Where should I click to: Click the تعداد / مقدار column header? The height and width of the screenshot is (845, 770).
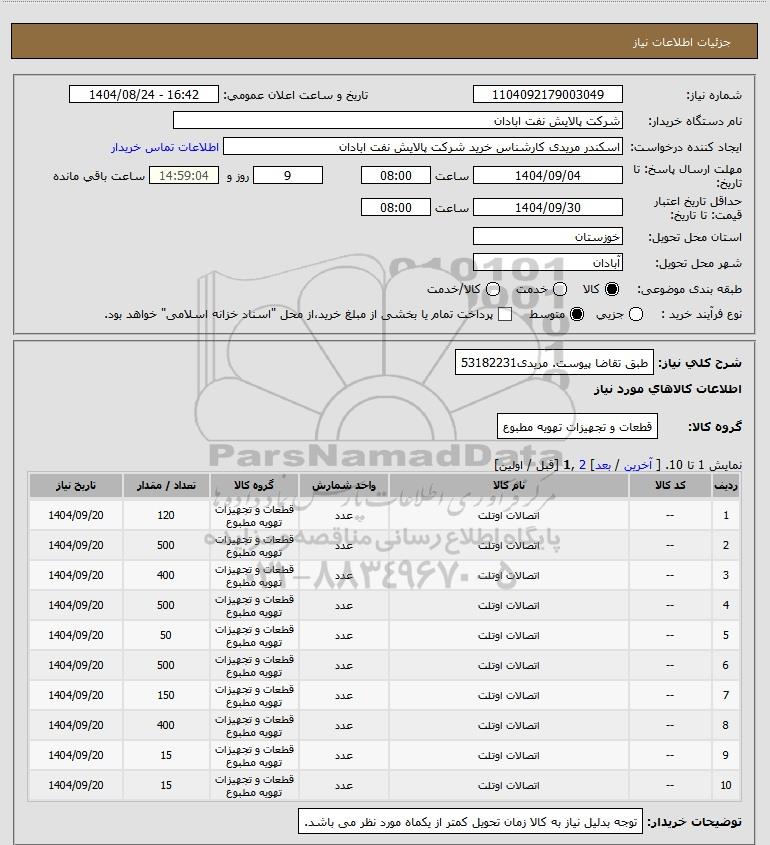[166, 486]
